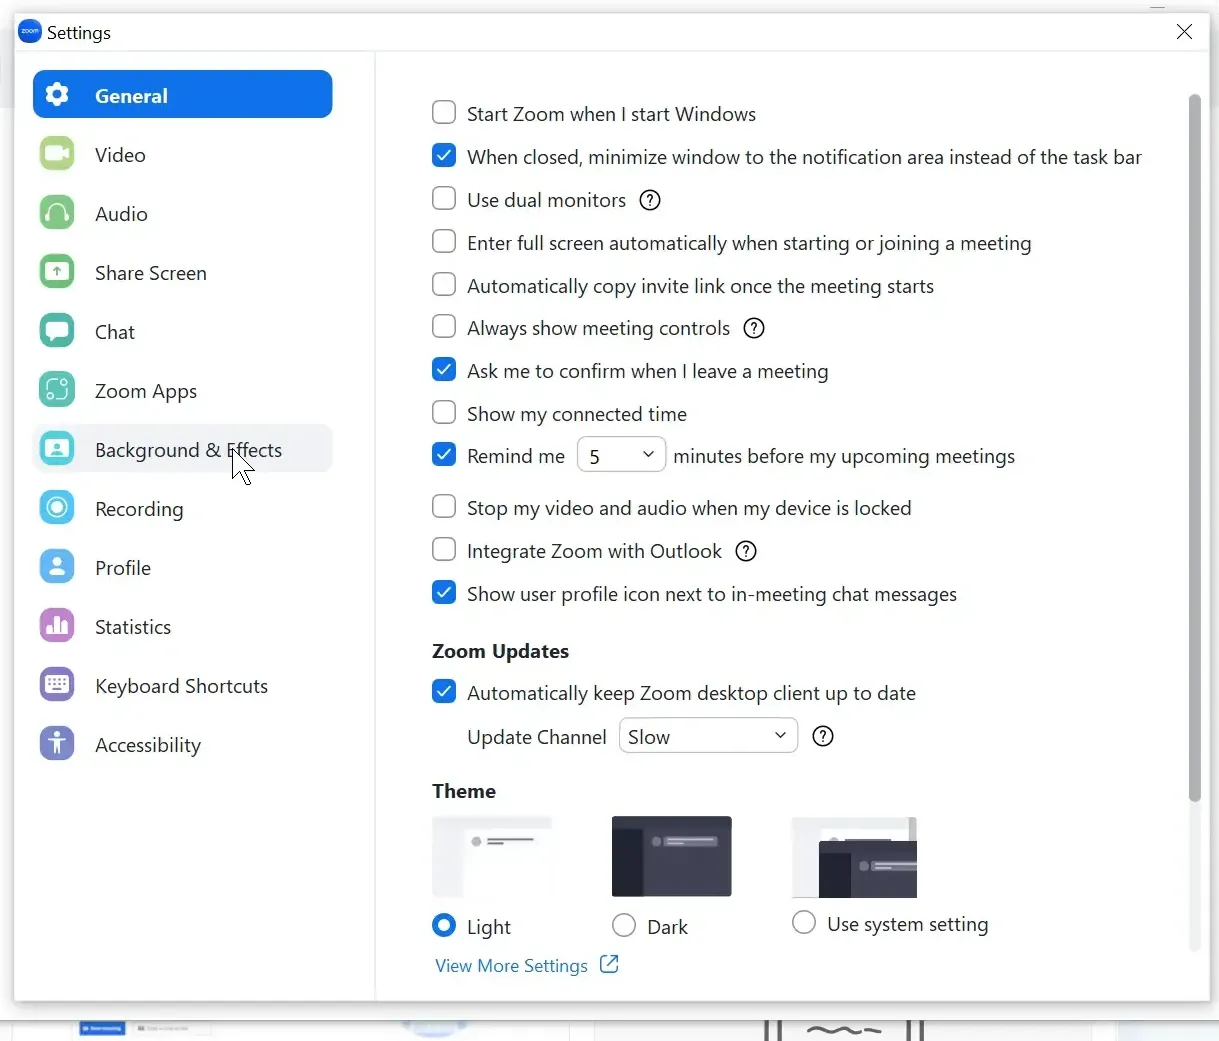Open the View More Settings link
This screenshot has height=1041, width=1219.
(x=511, y=965)
